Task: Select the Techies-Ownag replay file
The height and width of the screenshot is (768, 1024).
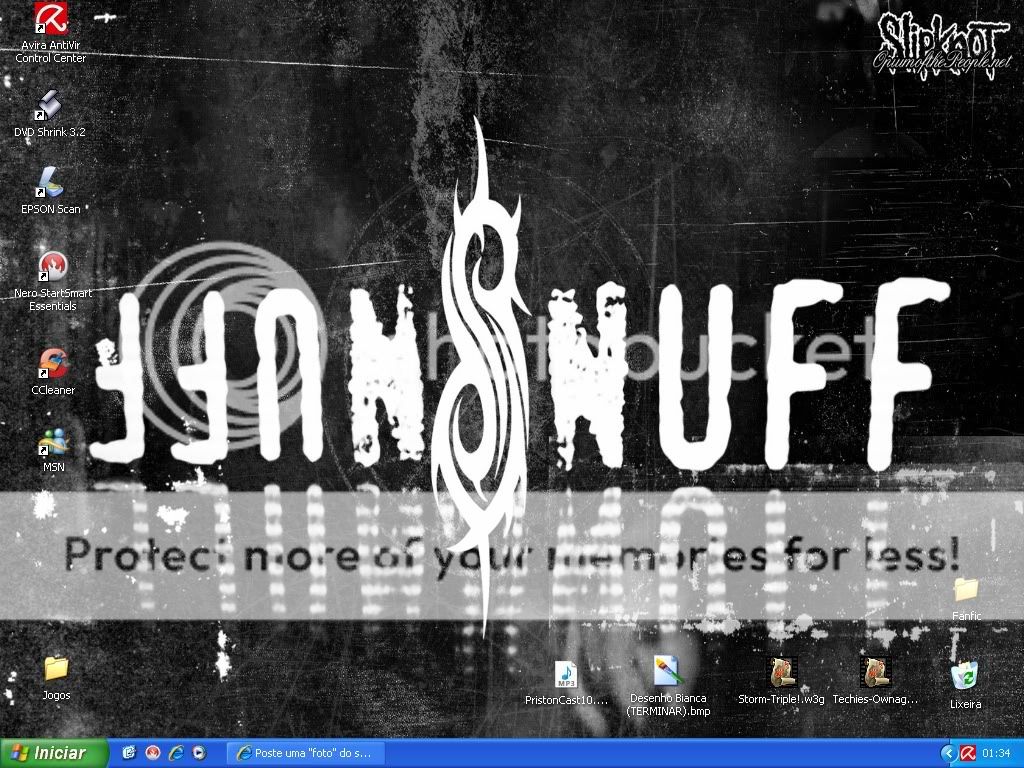Action: pos(875,681)
